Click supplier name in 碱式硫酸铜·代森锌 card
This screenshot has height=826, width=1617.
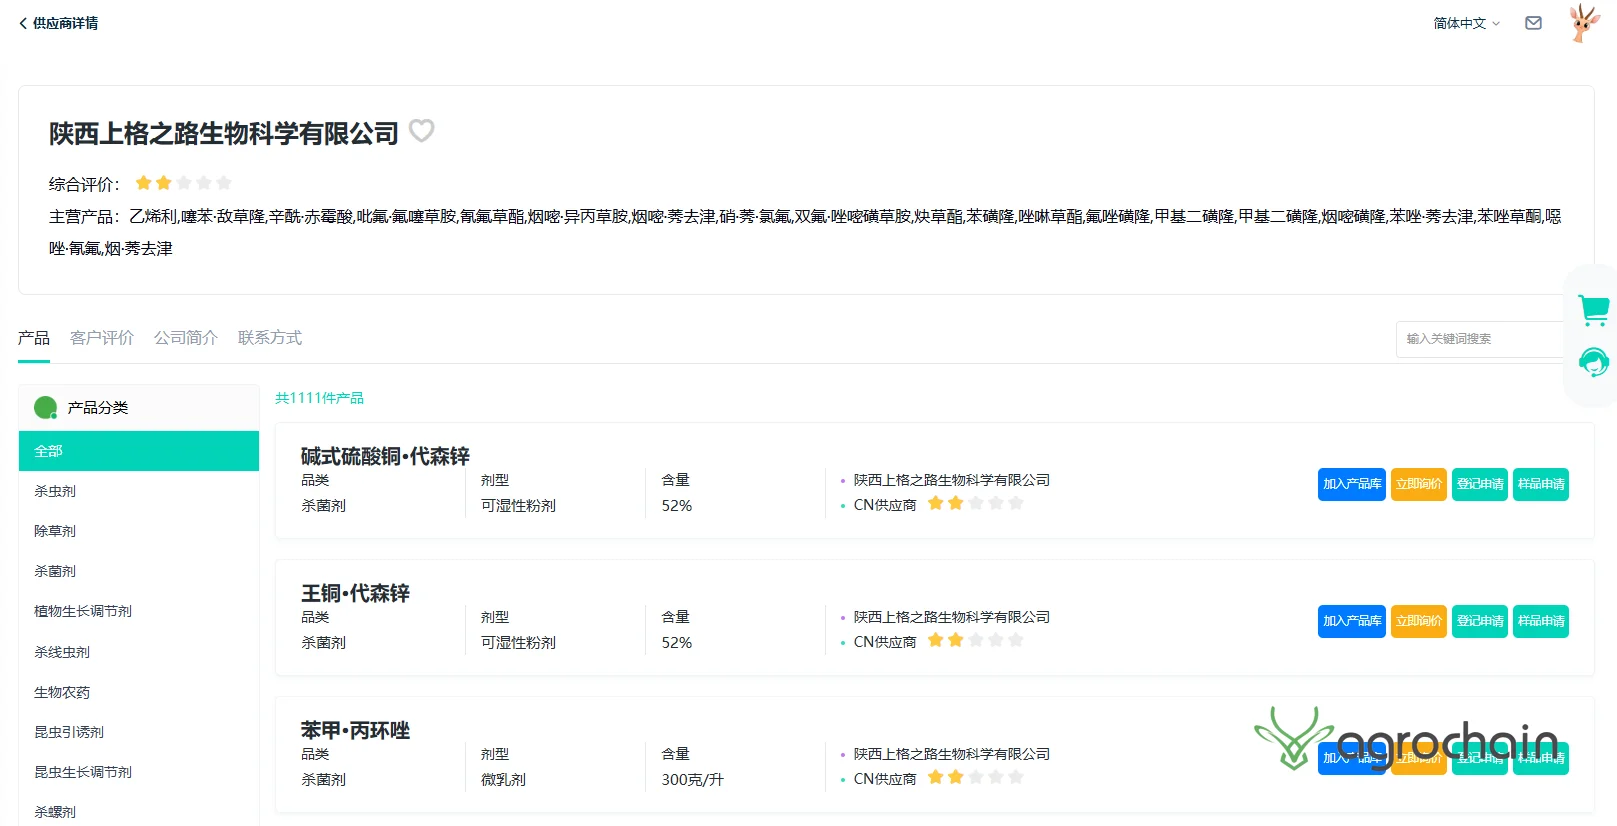coord(952,480)
